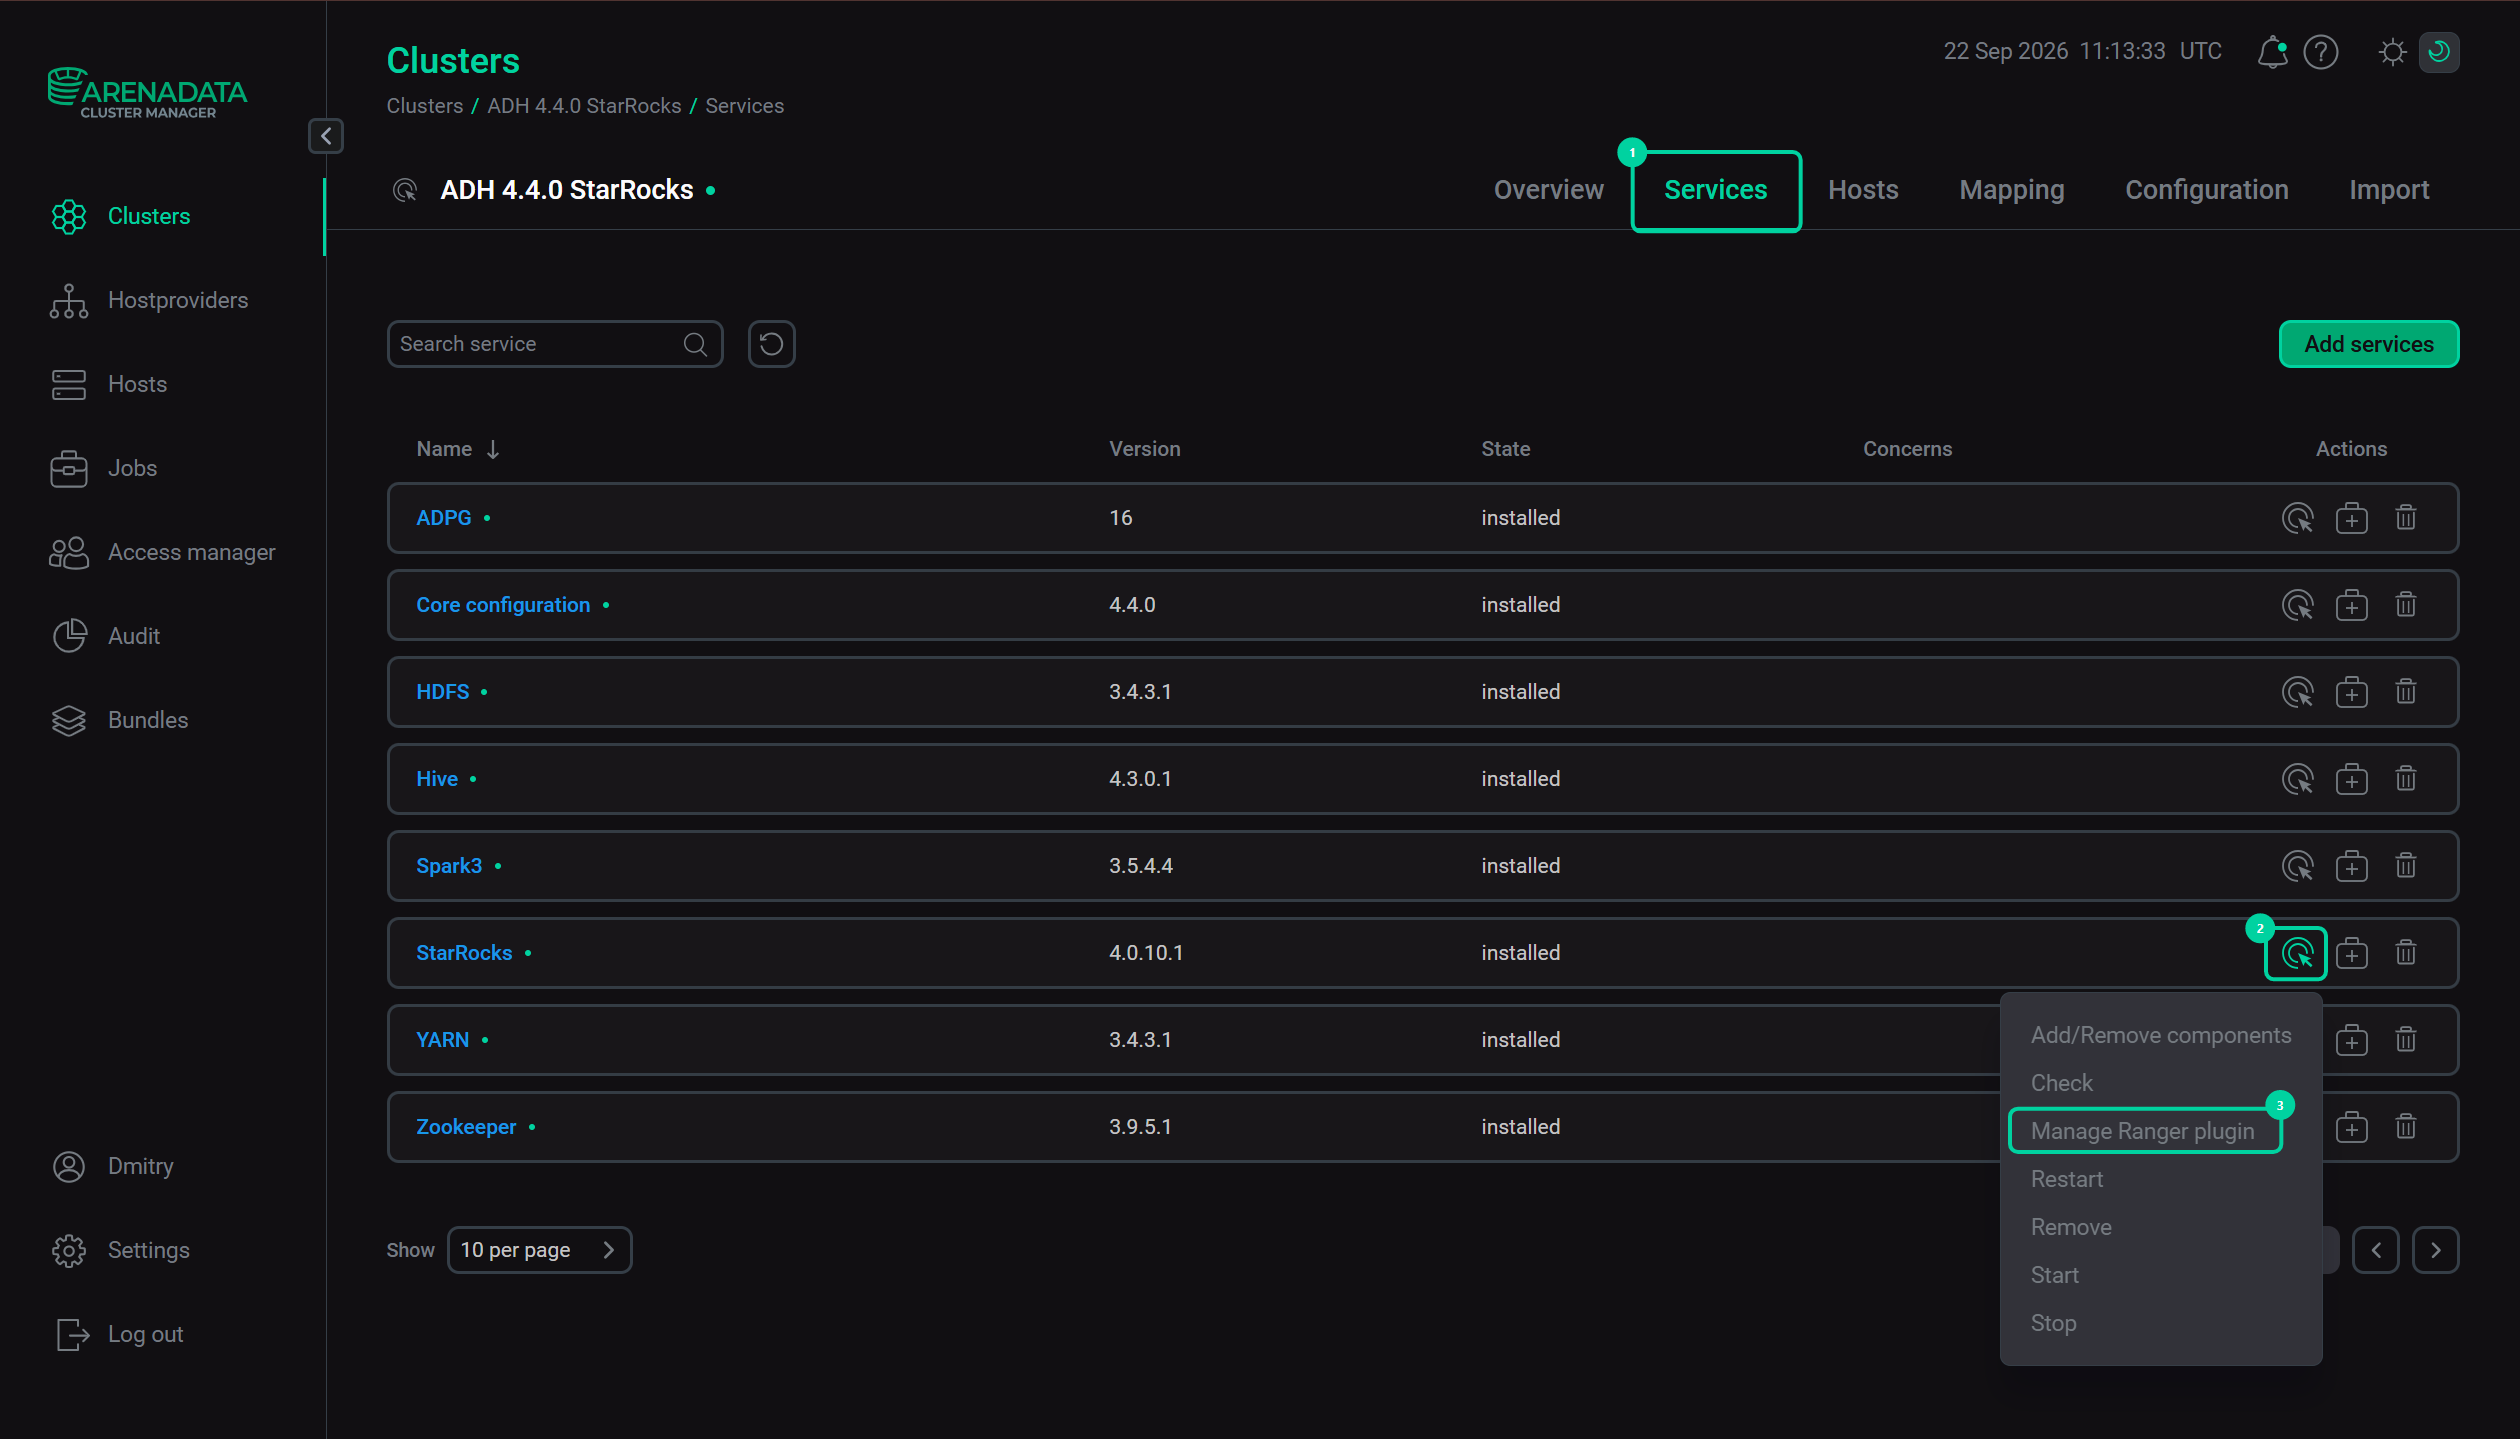Open Access manager
Image resolution: width=2520 pixels, height=1439 pixels.
click(191, 552)
